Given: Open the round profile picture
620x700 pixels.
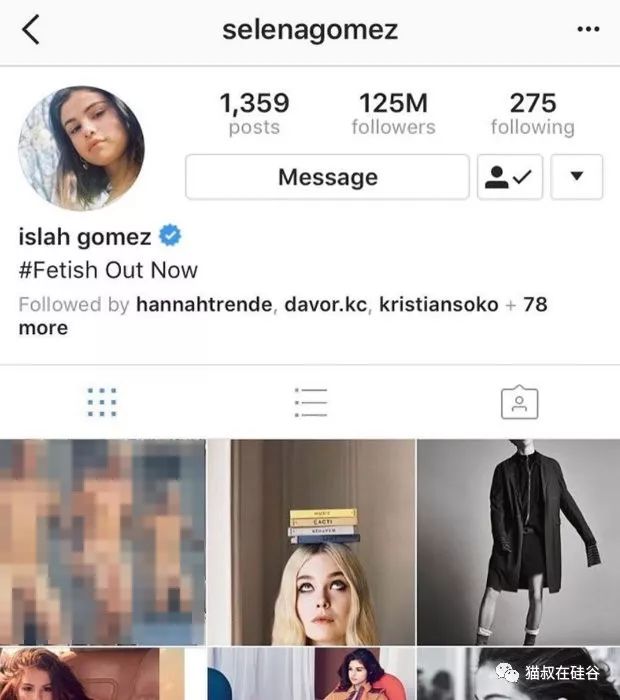Looking at the screenshot, I should [x=81, y=148].
